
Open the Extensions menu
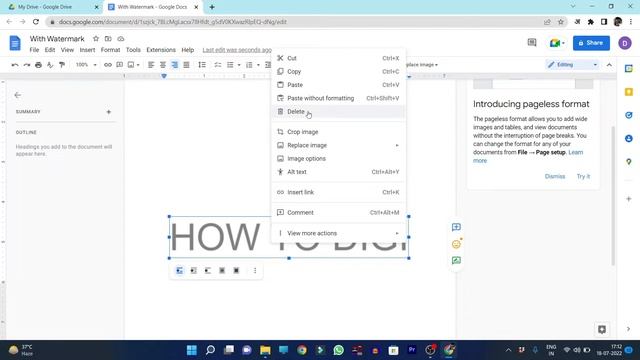click(x=161, y=50)
